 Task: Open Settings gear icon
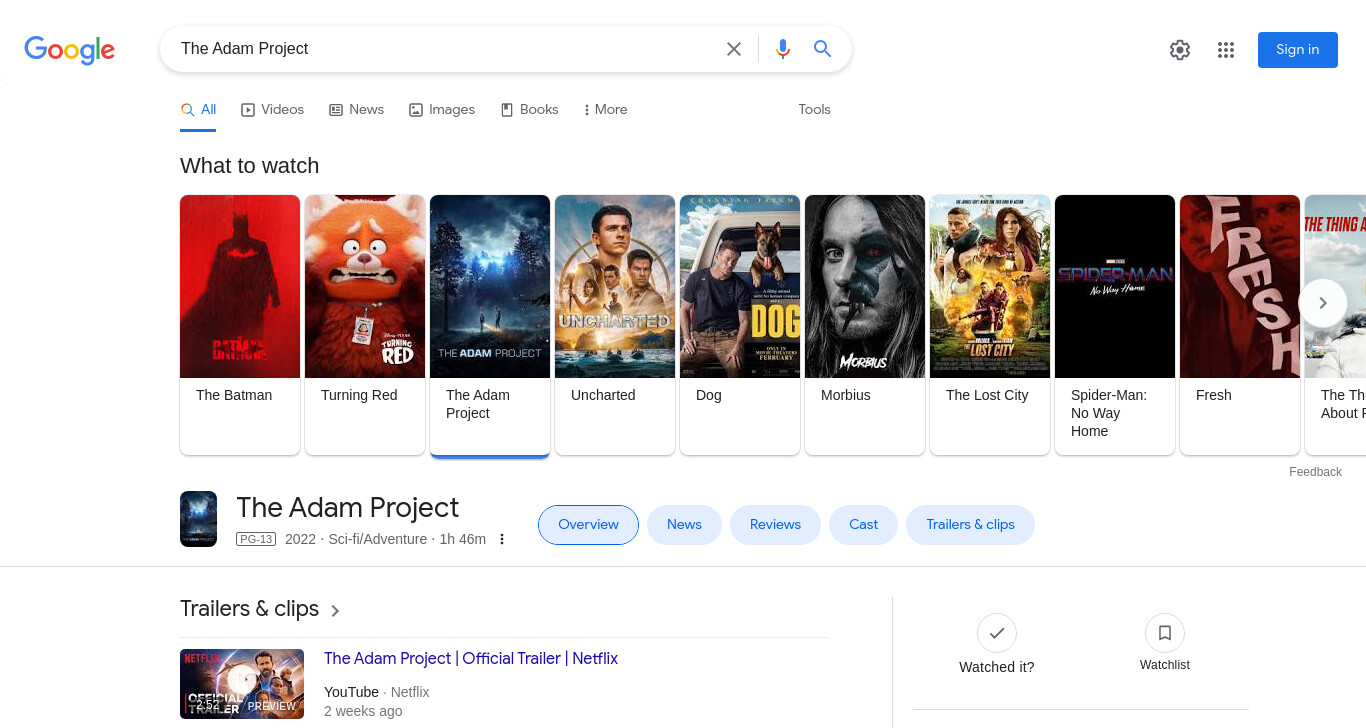pyautogui.click(x=1180, y=50)
